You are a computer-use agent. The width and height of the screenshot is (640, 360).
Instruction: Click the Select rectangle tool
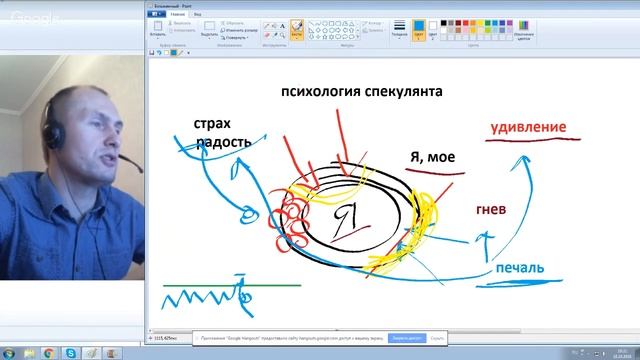[x=209, y=27]
